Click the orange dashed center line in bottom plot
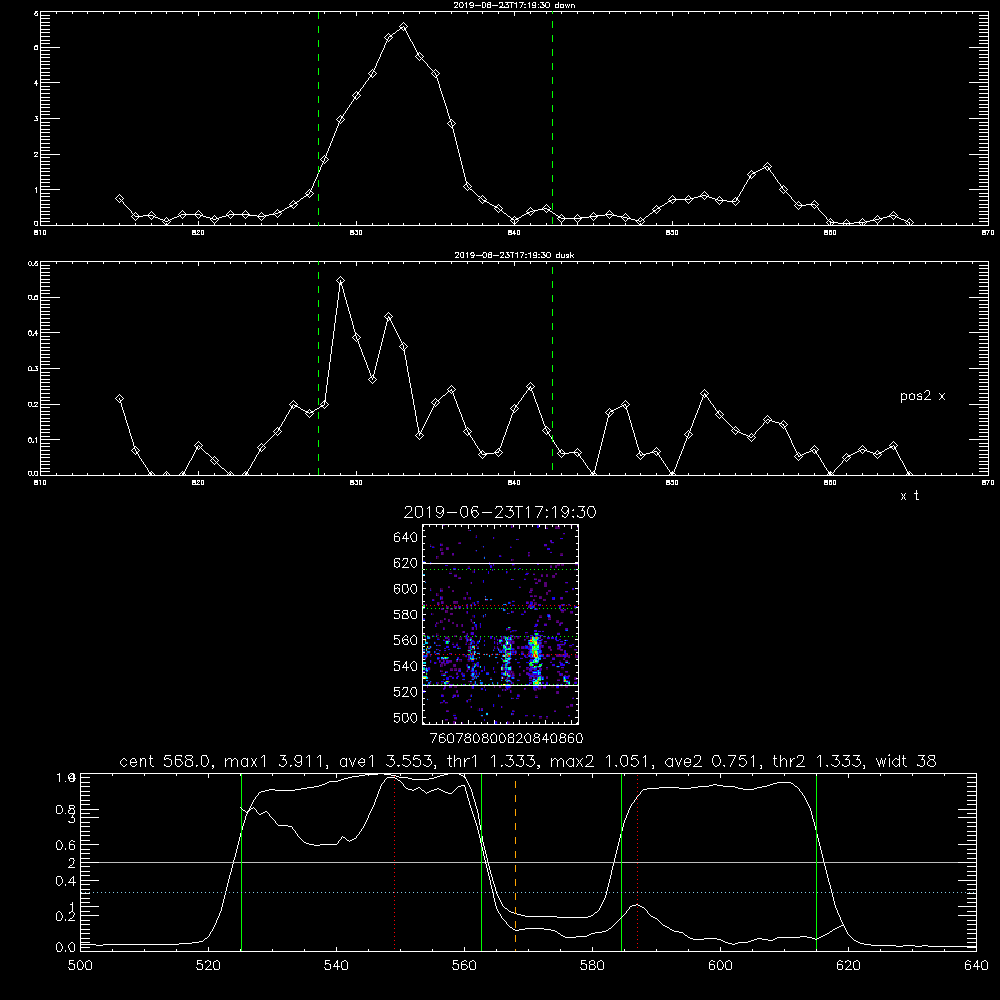The height and width of the screenshot is (1000, 1000). (x=515, y=861)
